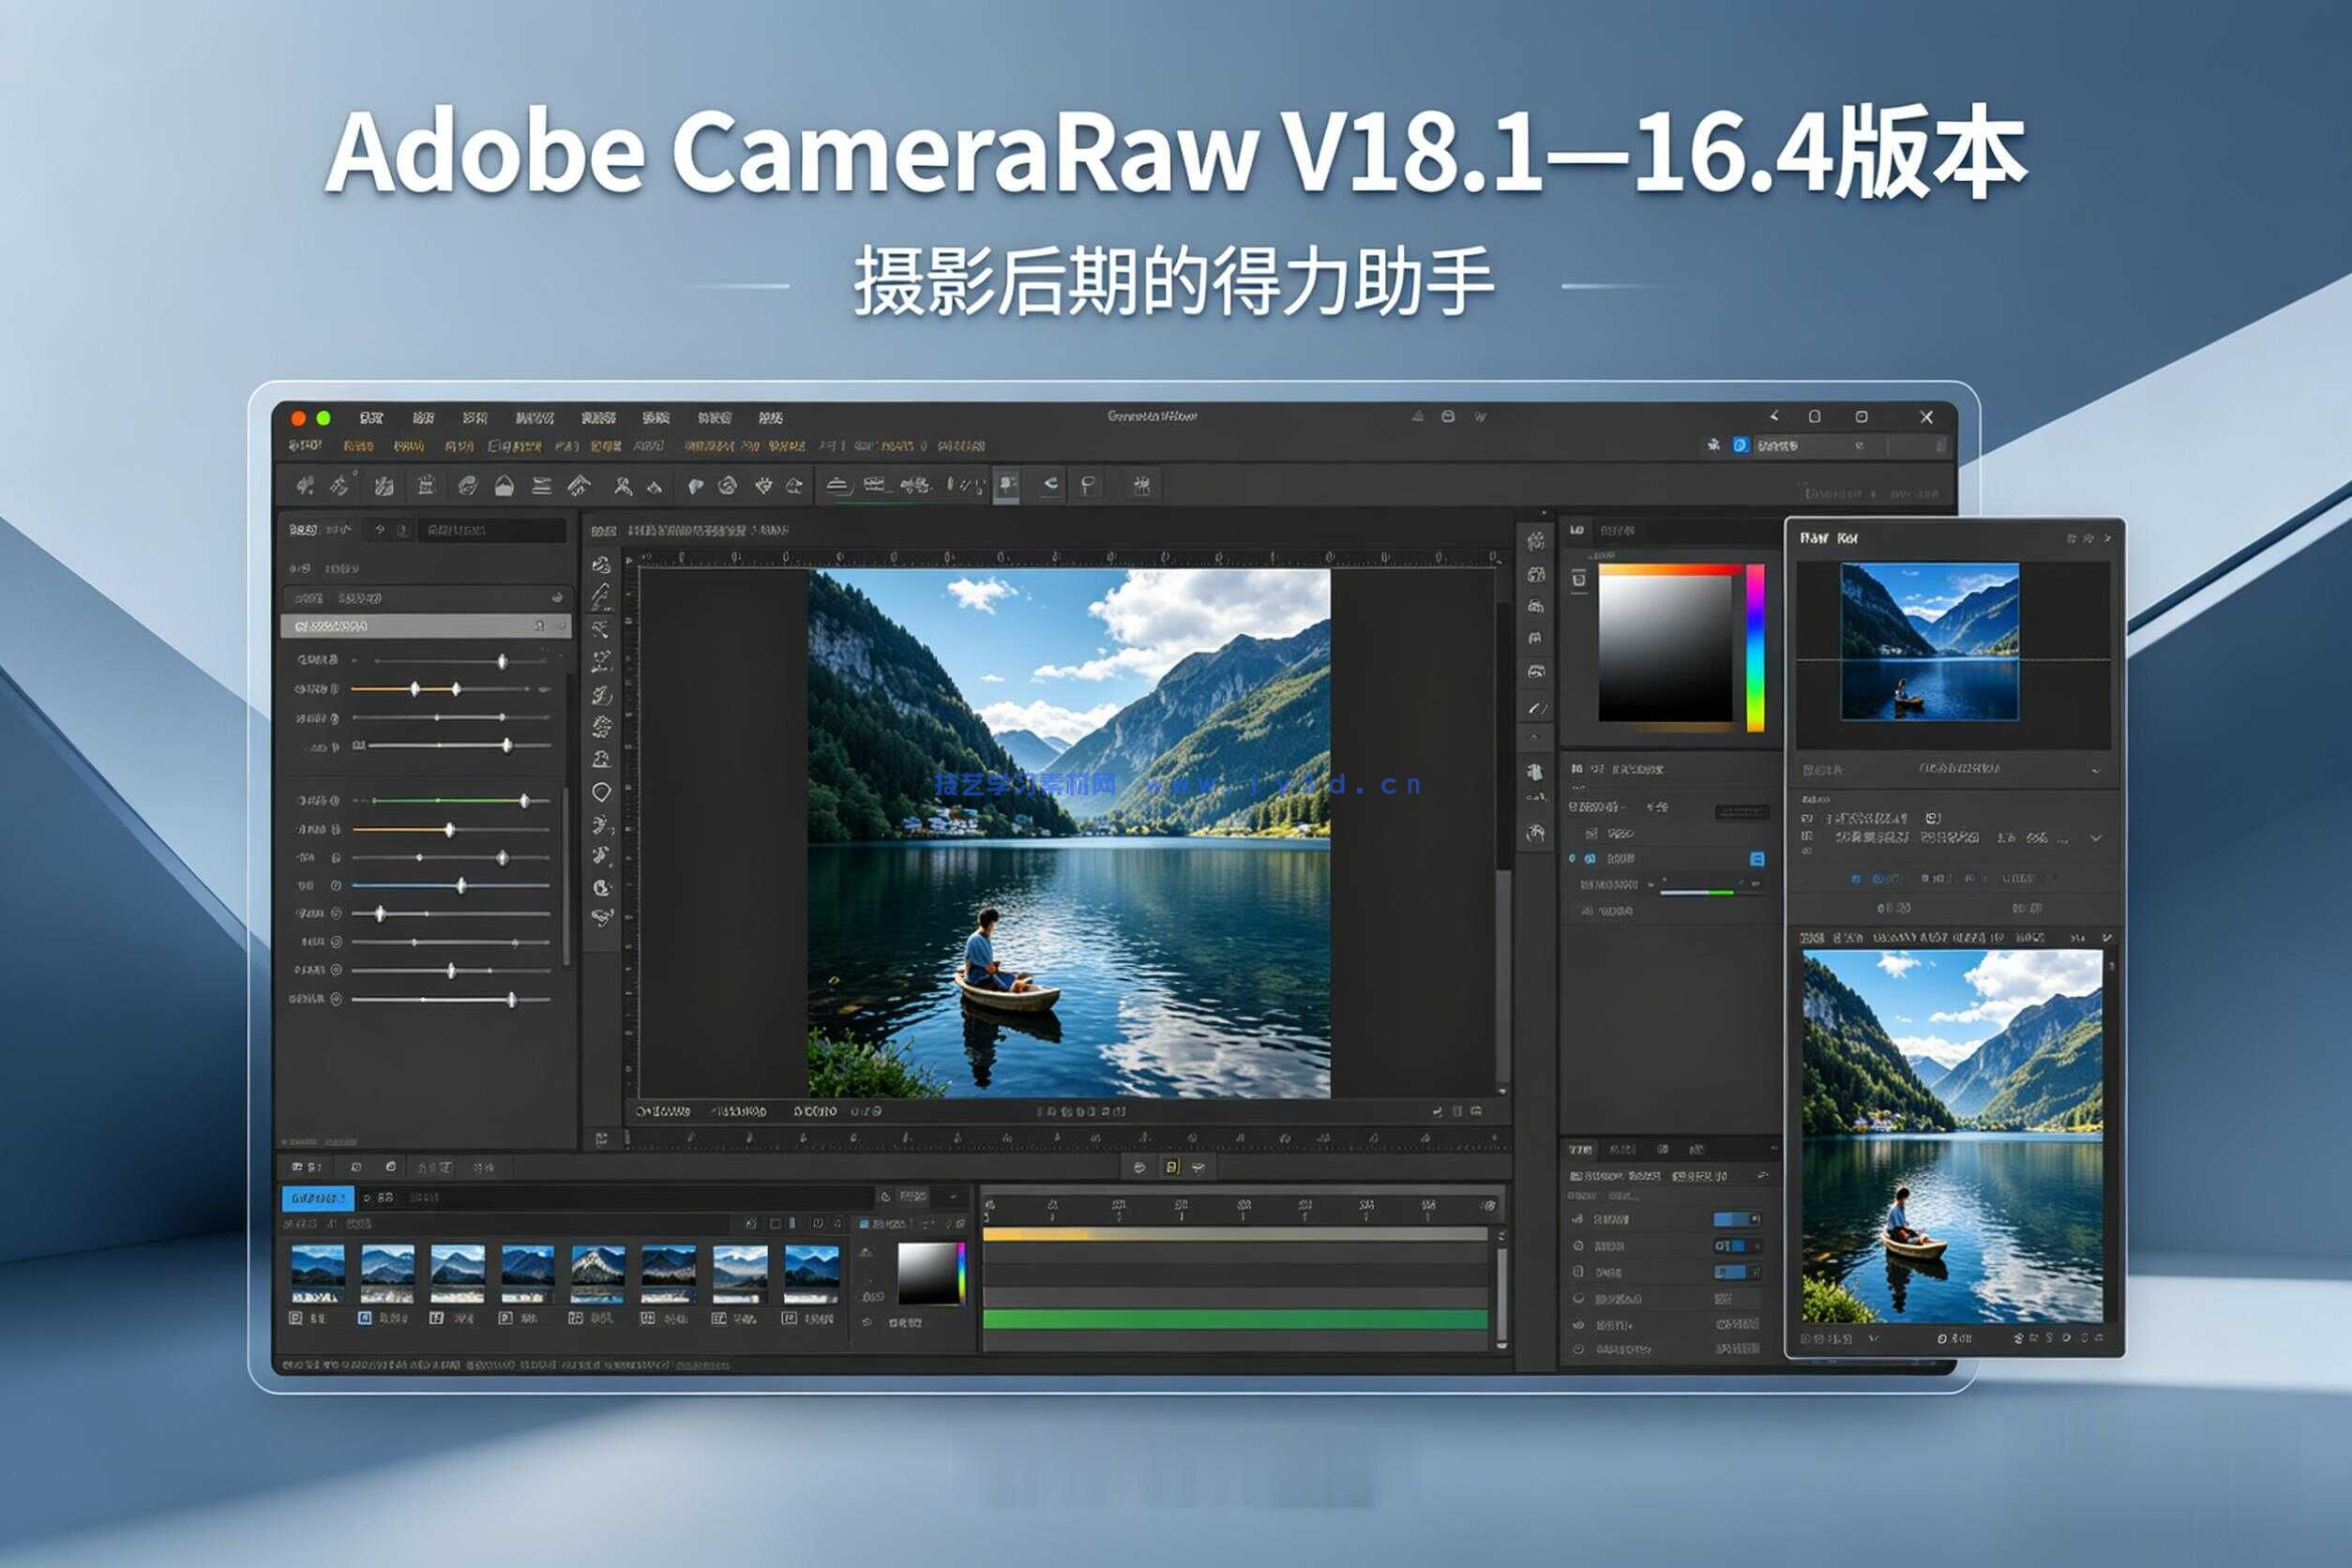Click the green progress bar in right properties panel
2352x1568 pixels.
[1697, 891]
